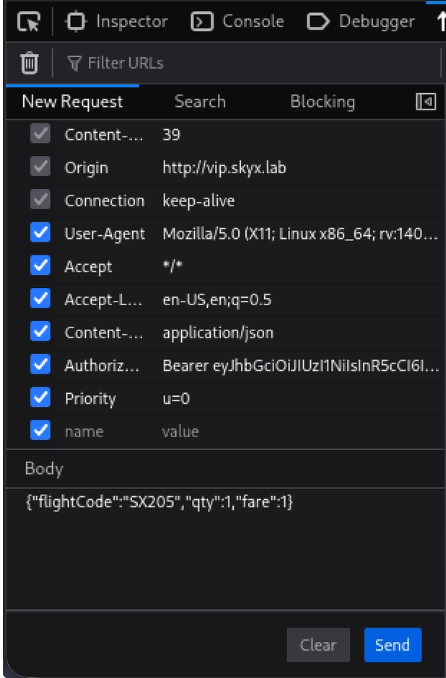Activate the element picker icon

coord(29,21)
